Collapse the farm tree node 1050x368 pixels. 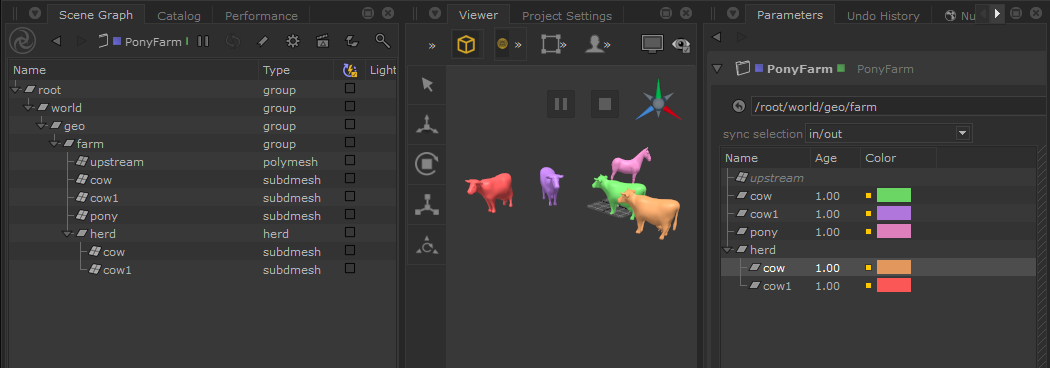pyautogui.click(x=55, y=144)
